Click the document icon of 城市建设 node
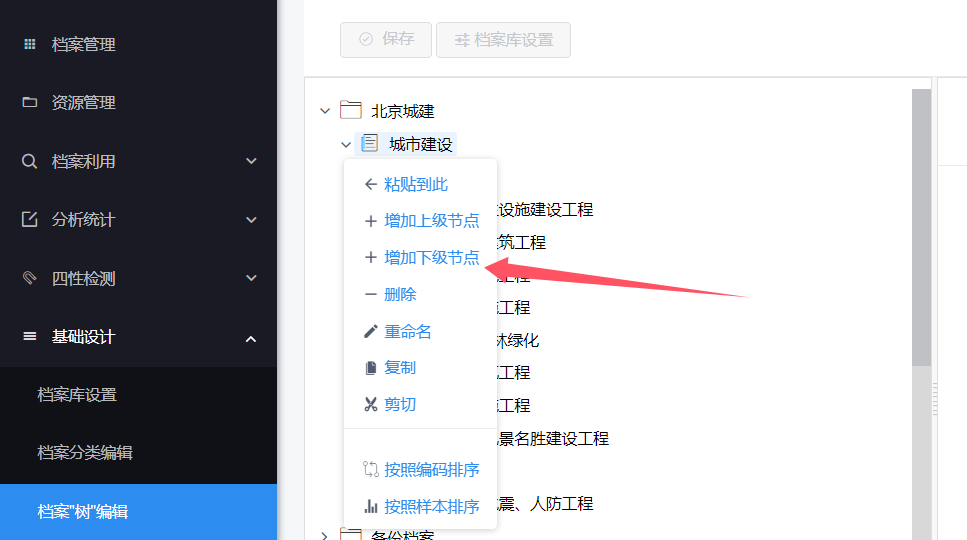The width and height of the screenshot is (967, 540). pyautogui.click(x=369, y=143)
